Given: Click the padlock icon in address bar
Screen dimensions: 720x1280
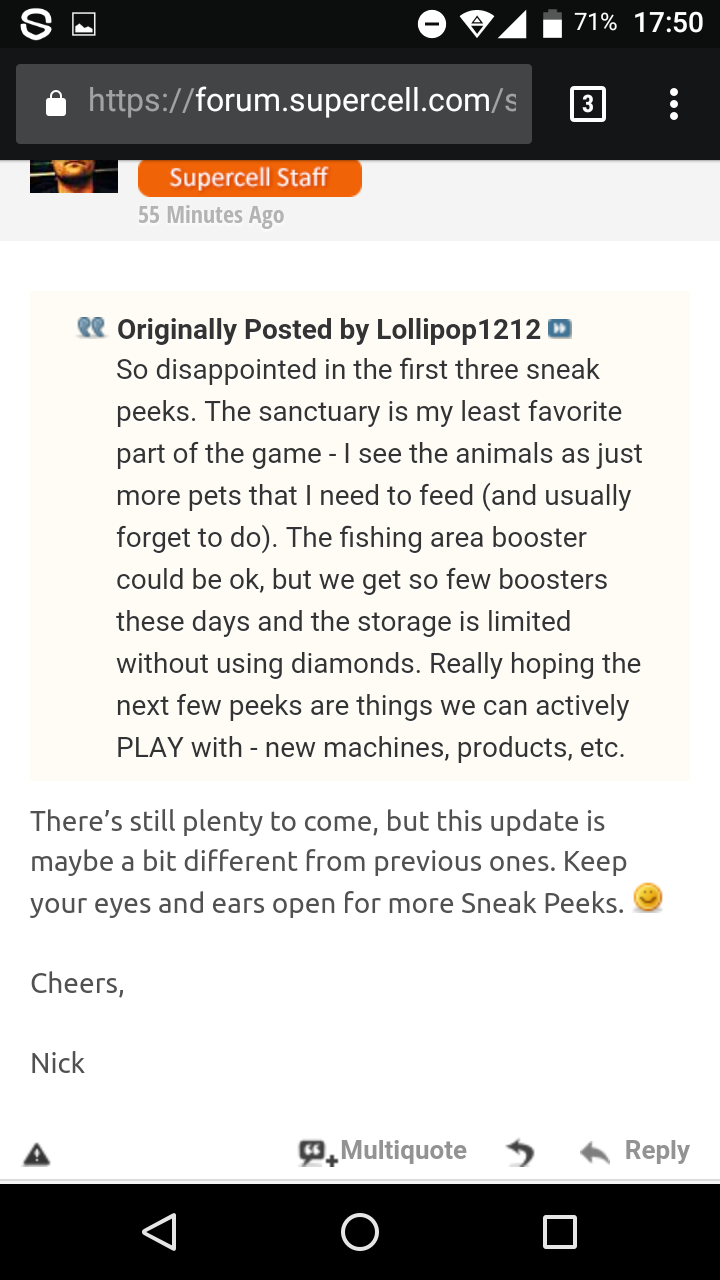Looking at the screenshot, I should click(x=57, y=103).
